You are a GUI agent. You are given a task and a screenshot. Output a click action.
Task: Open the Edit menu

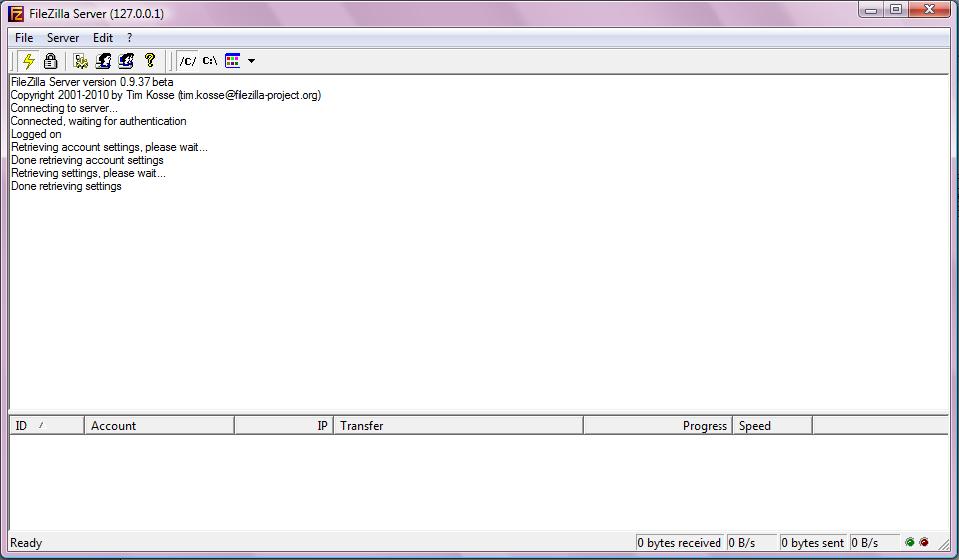(x=103, y=38)
